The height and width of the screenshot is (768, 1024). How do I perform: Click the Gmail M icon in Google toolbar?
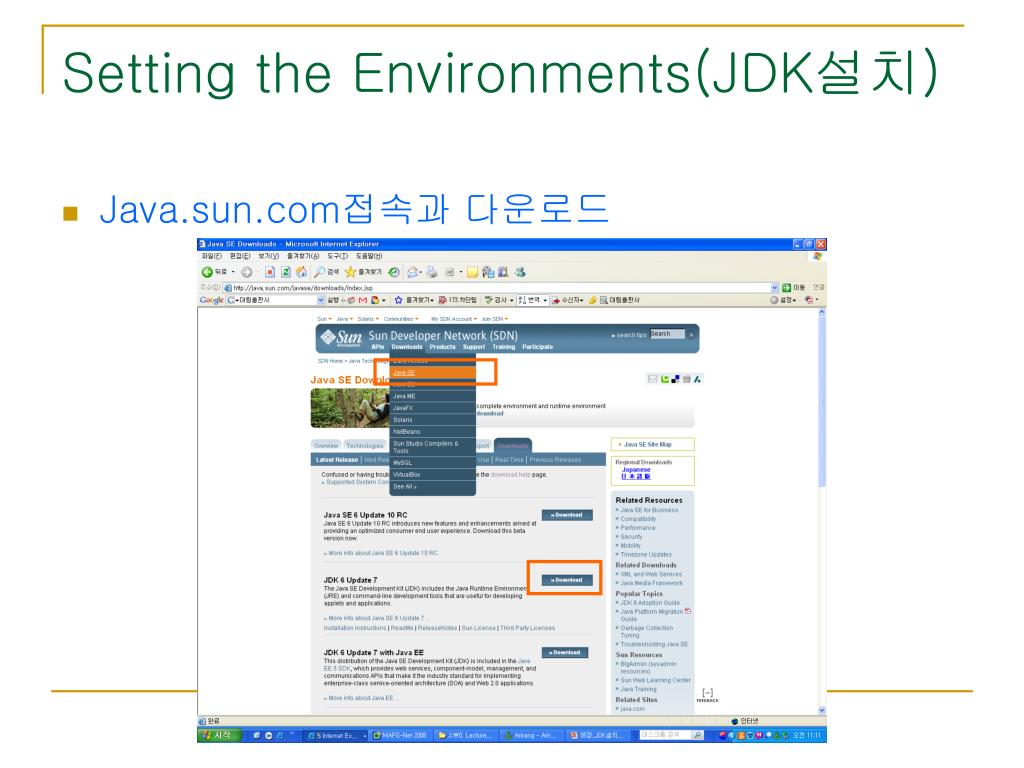[x=362, y=300]
